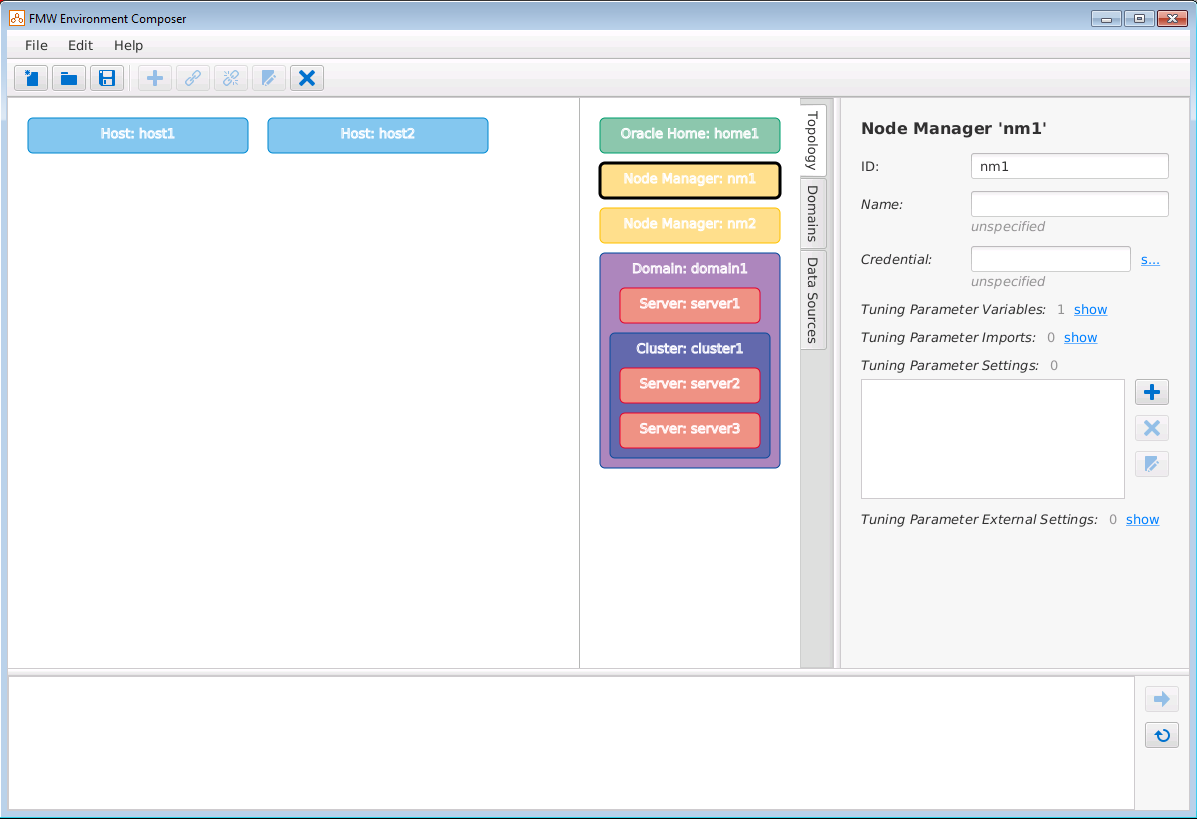Minimize the FMW Environment Composer window
The image size is (1197, 819).
pos(1106,18)
